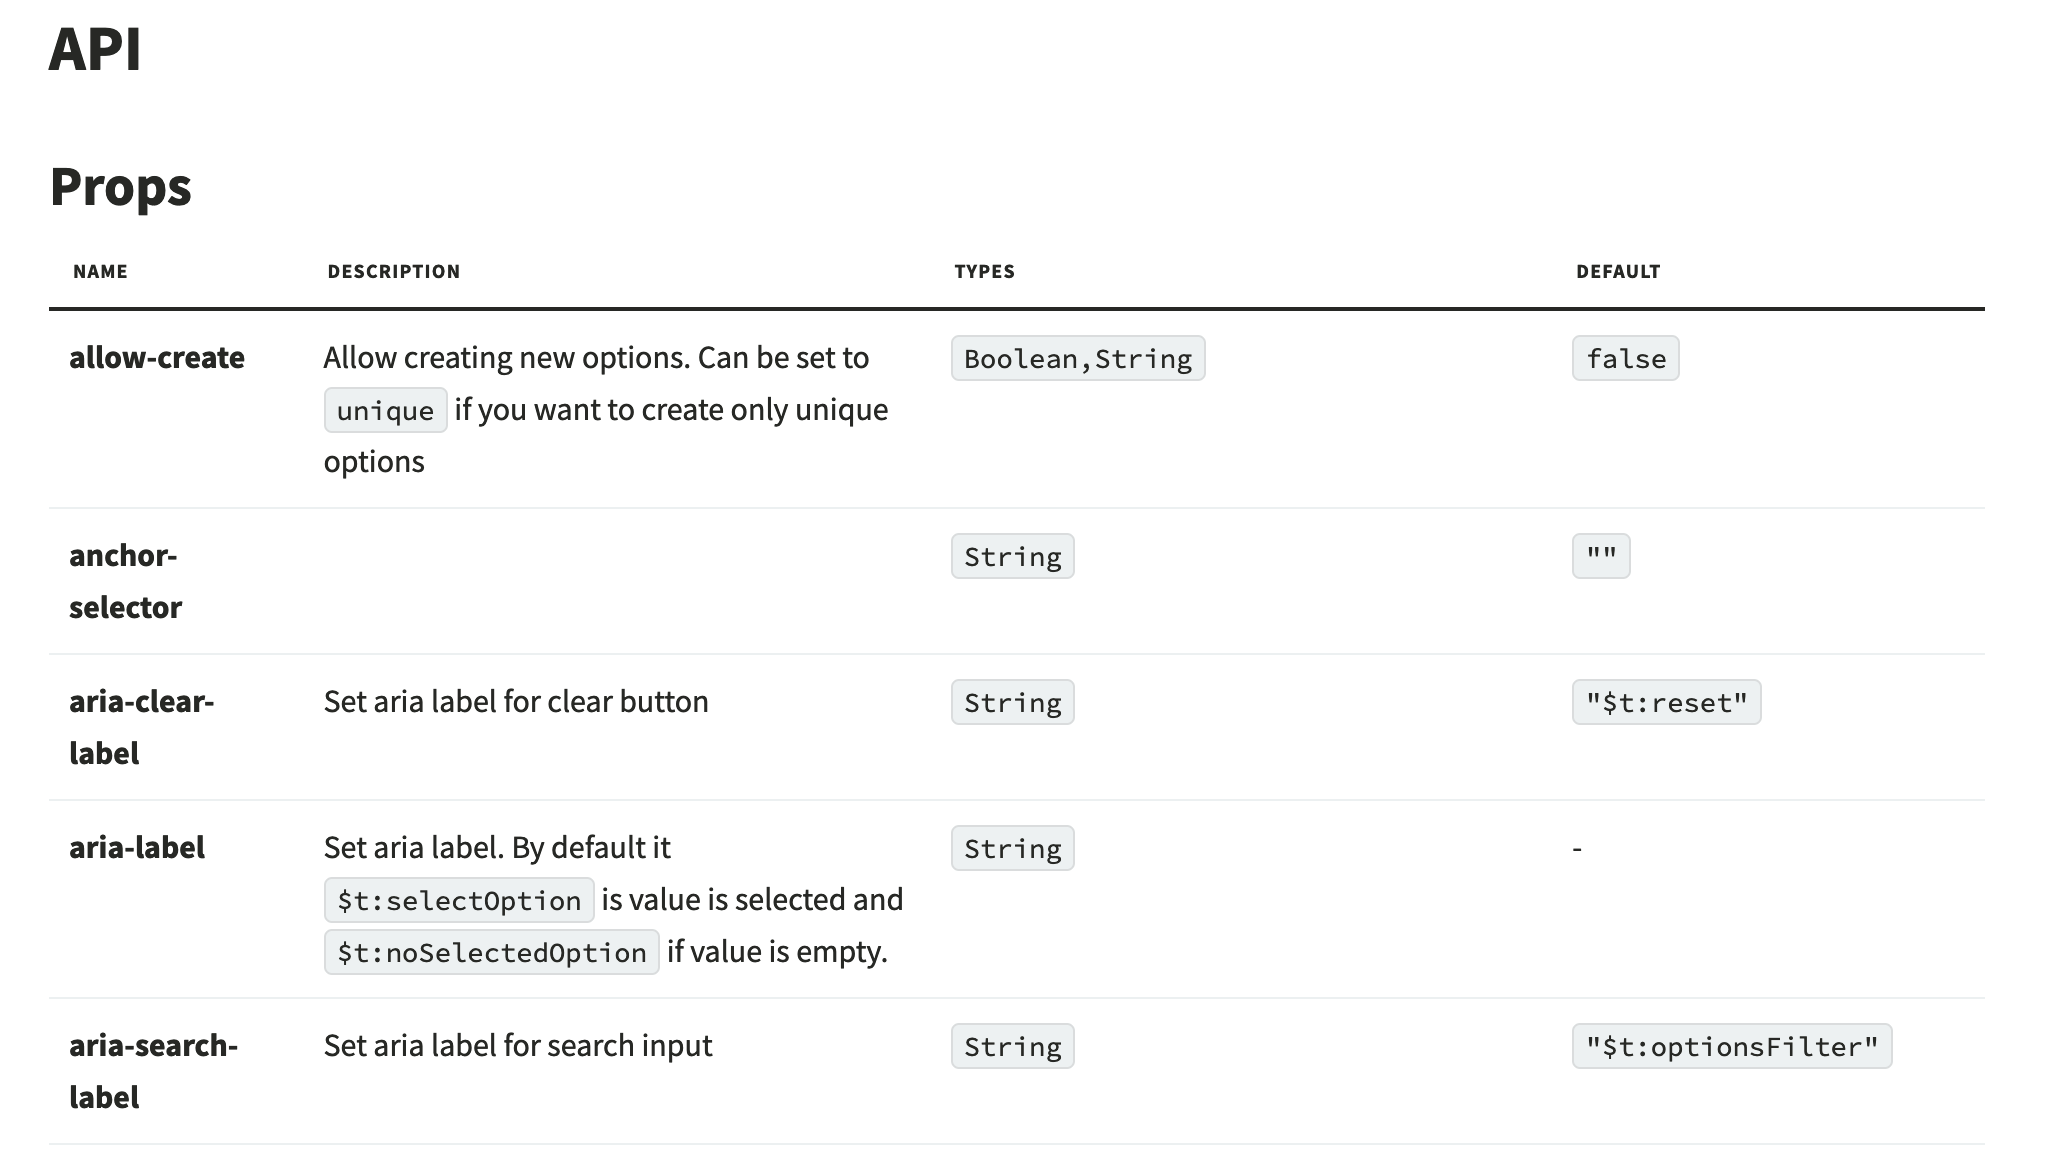Click the TYPES column header
Screen dimensions: 2054x1152
pyautogui.click(x=984, y=271)
